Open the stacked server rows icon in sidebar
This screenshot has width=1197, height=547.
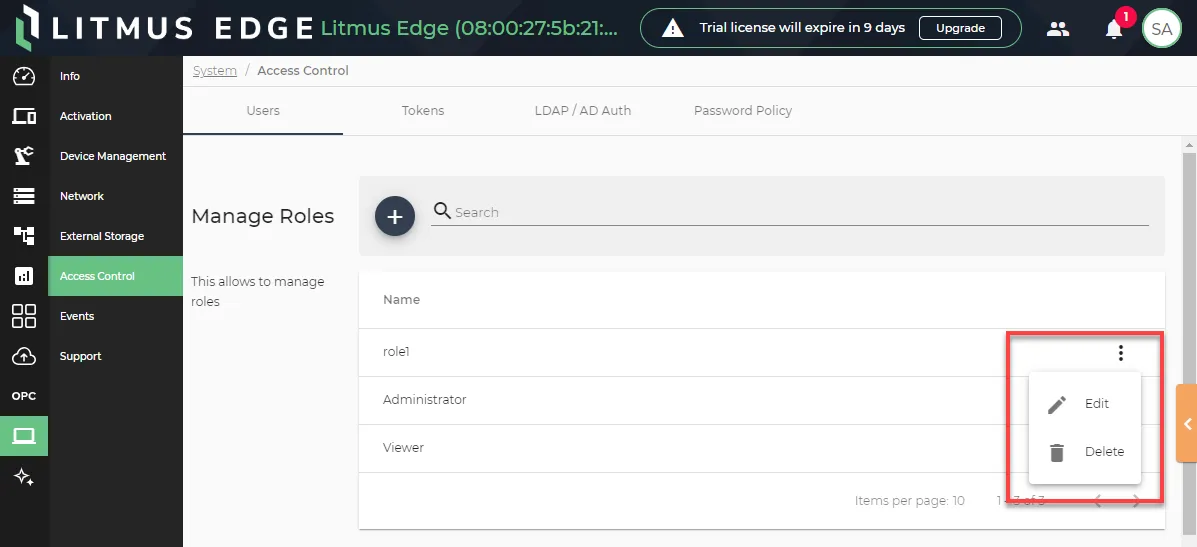pos(24,196)
